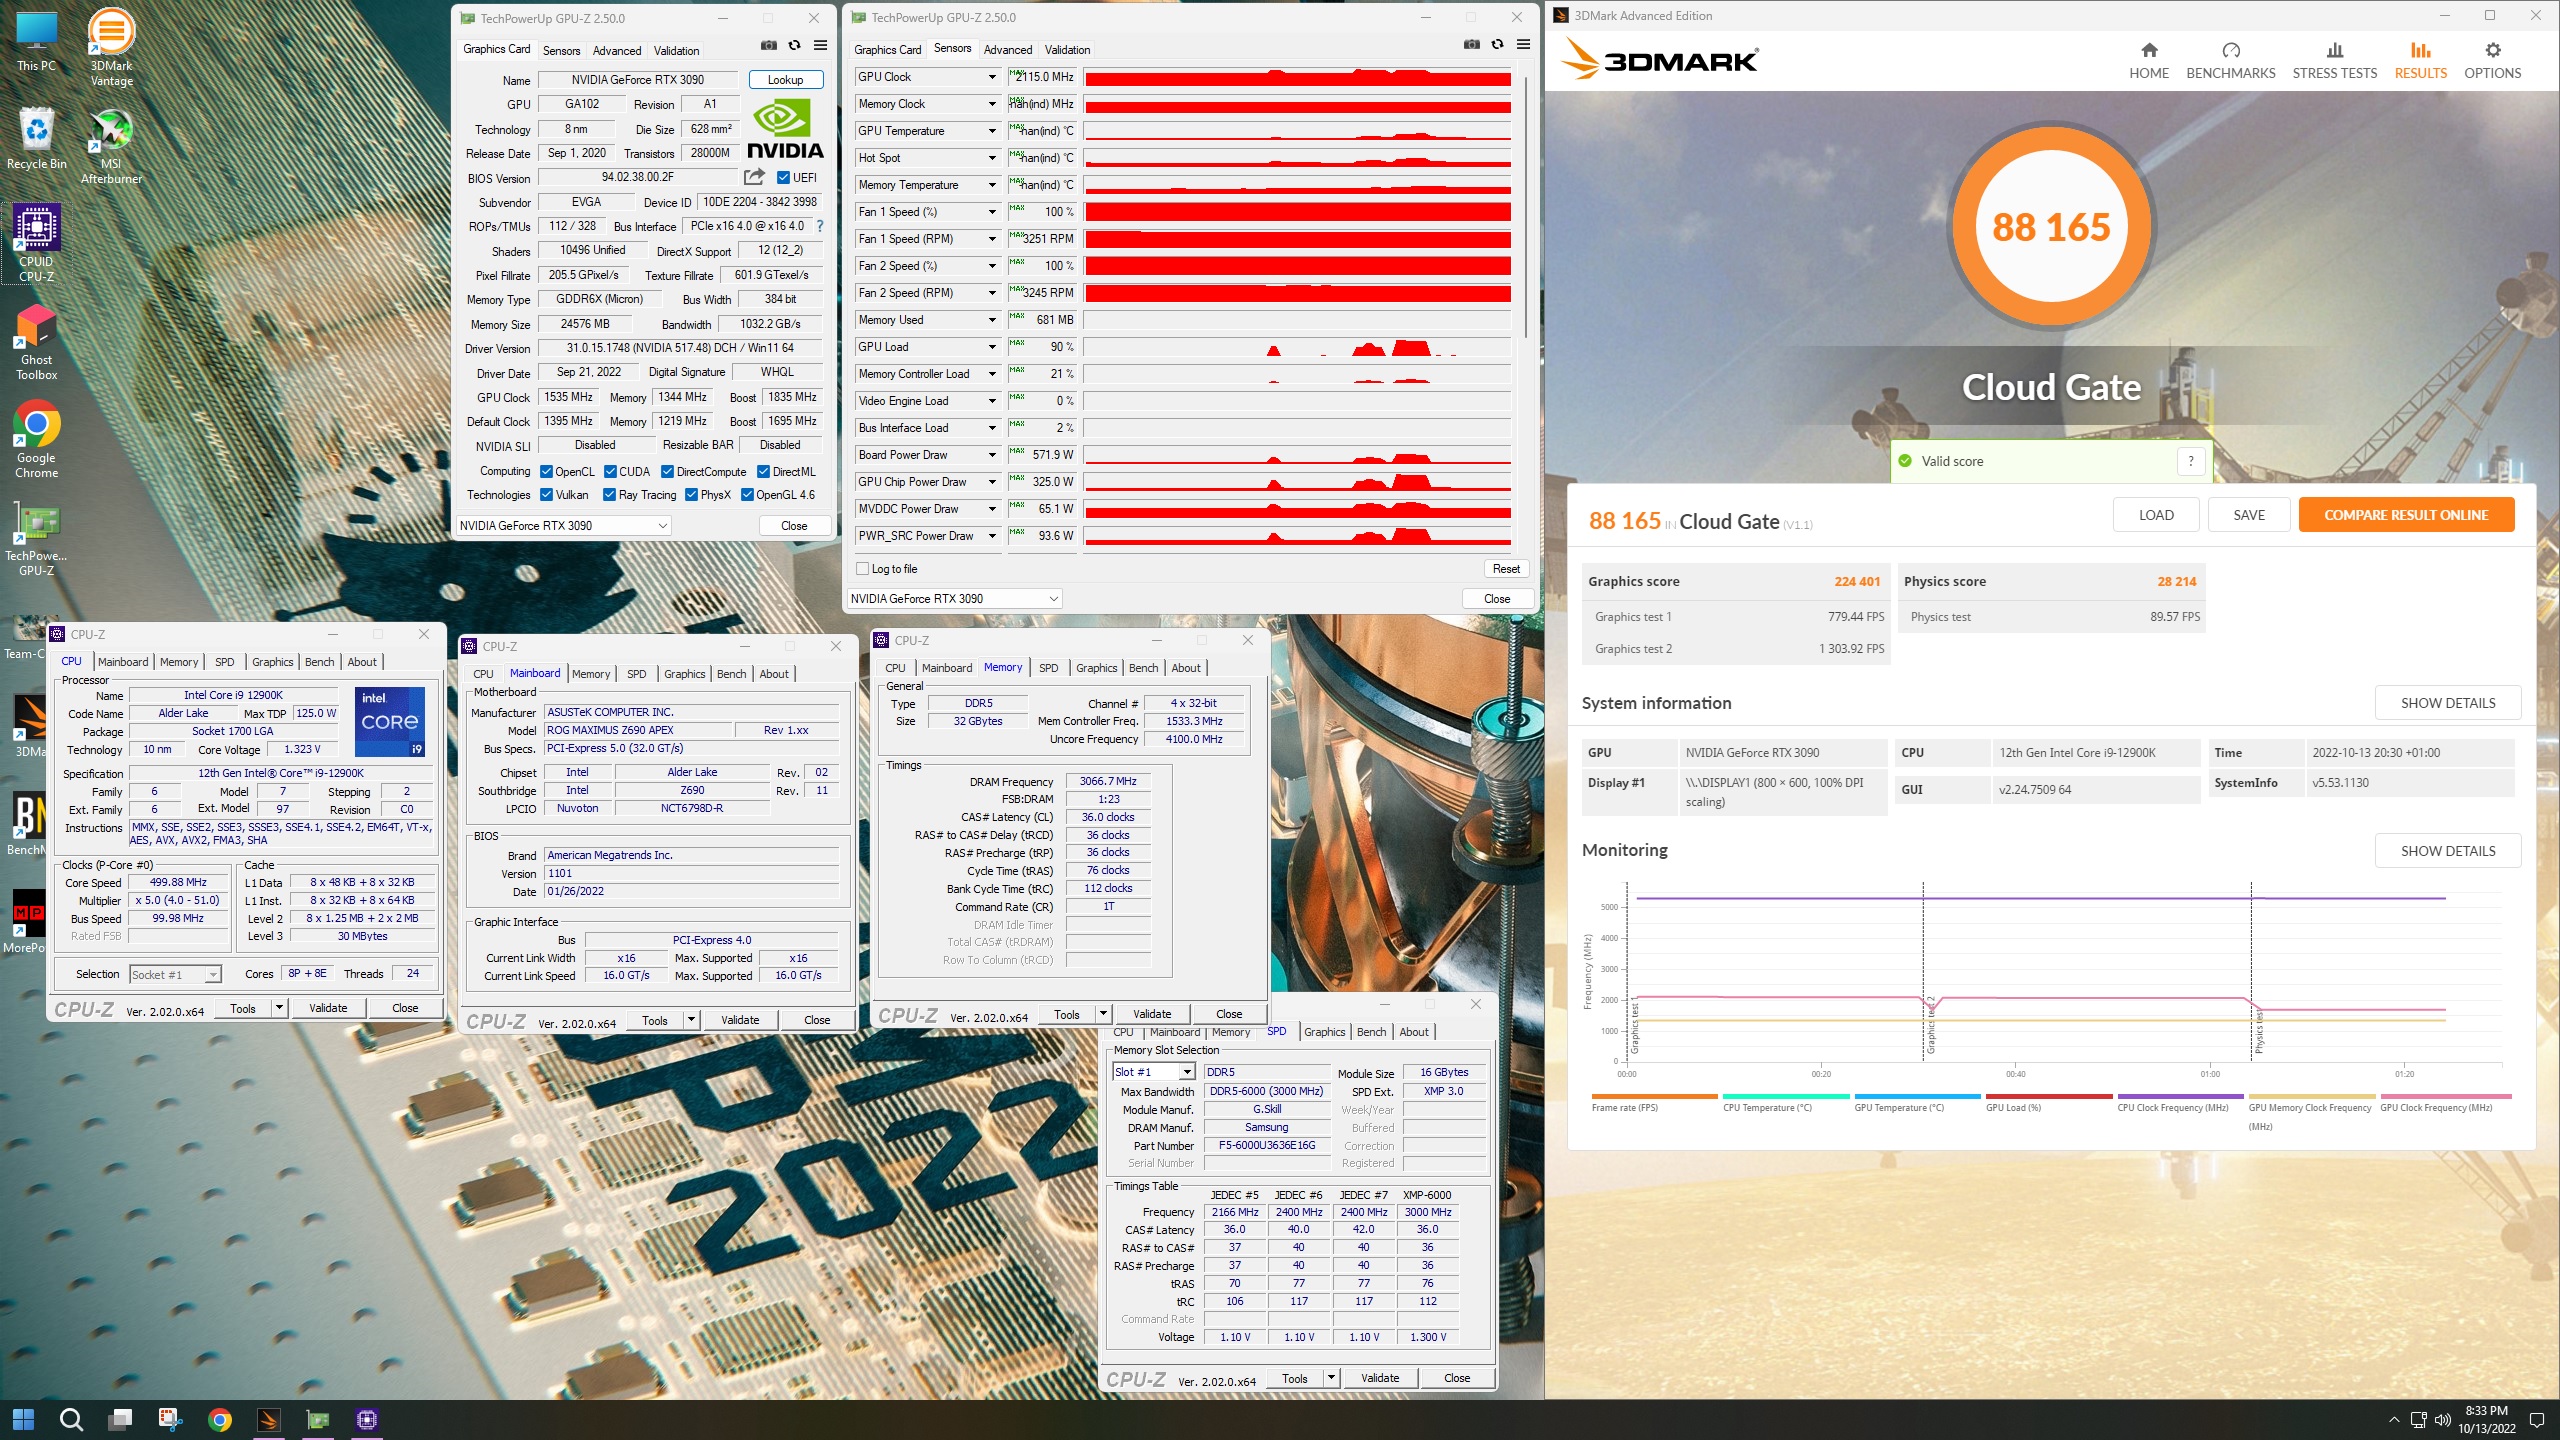Click camera icon in GPU-Z Sensors window
The height and width of the screenshot is (1440, 2560).
point(1471,44)
